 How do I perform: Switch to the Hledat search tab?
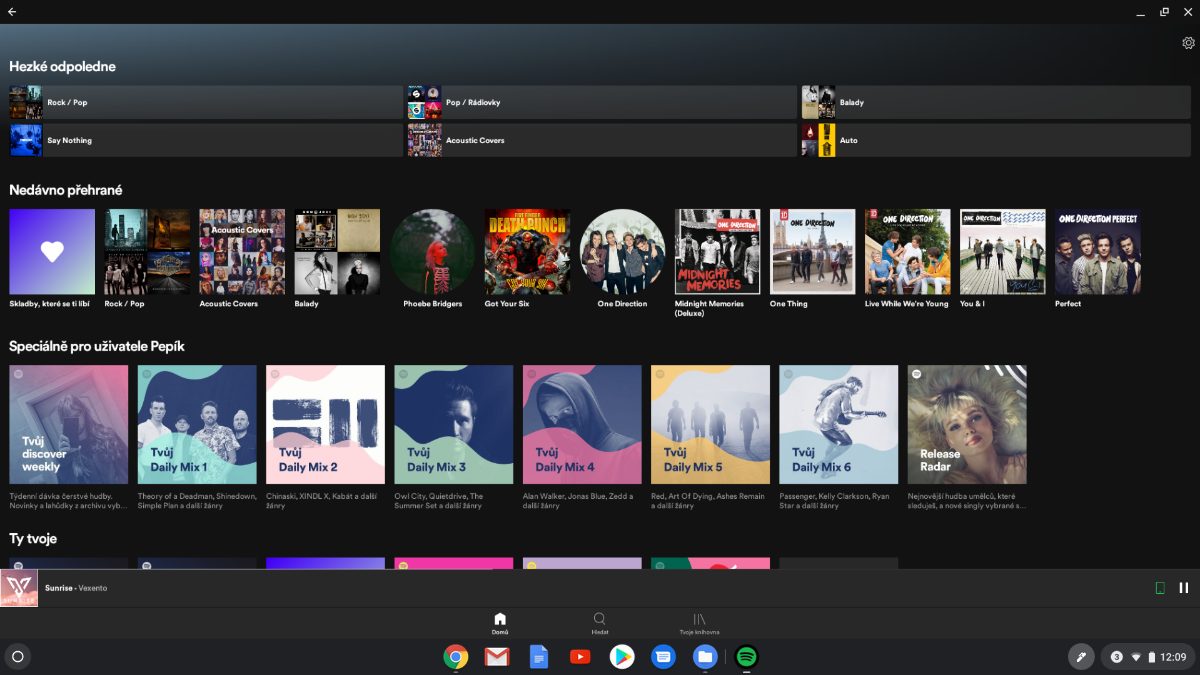click(x=599, y=624)
